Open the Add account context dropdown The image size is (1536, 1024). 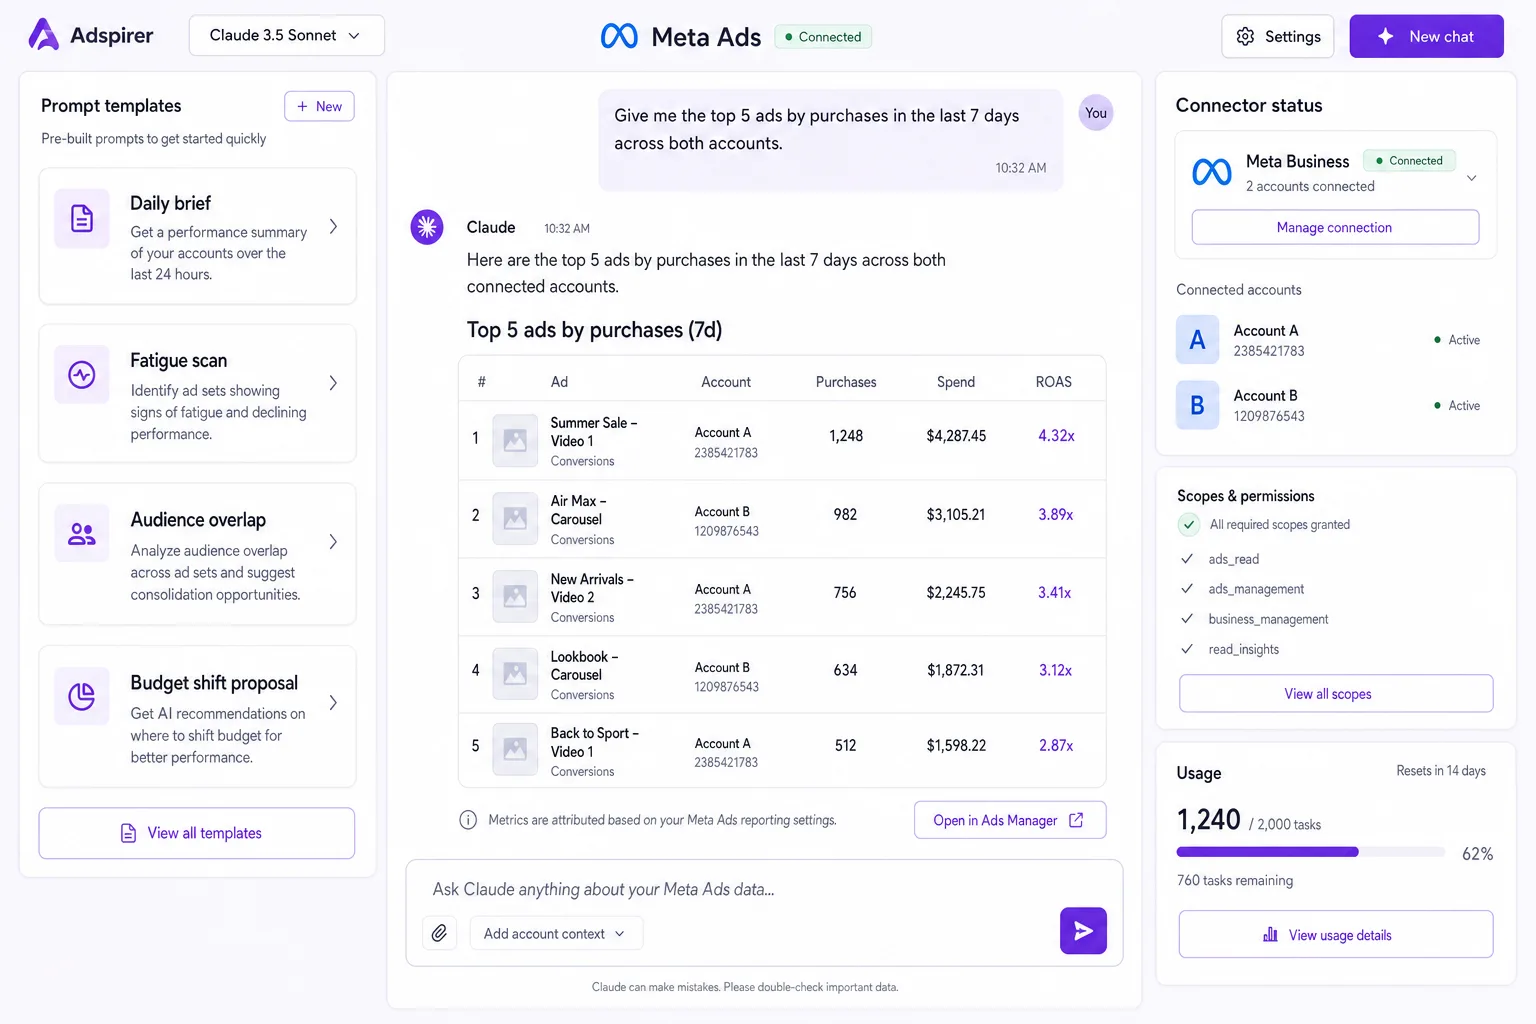pyautogui.click(x=556, y=933)
